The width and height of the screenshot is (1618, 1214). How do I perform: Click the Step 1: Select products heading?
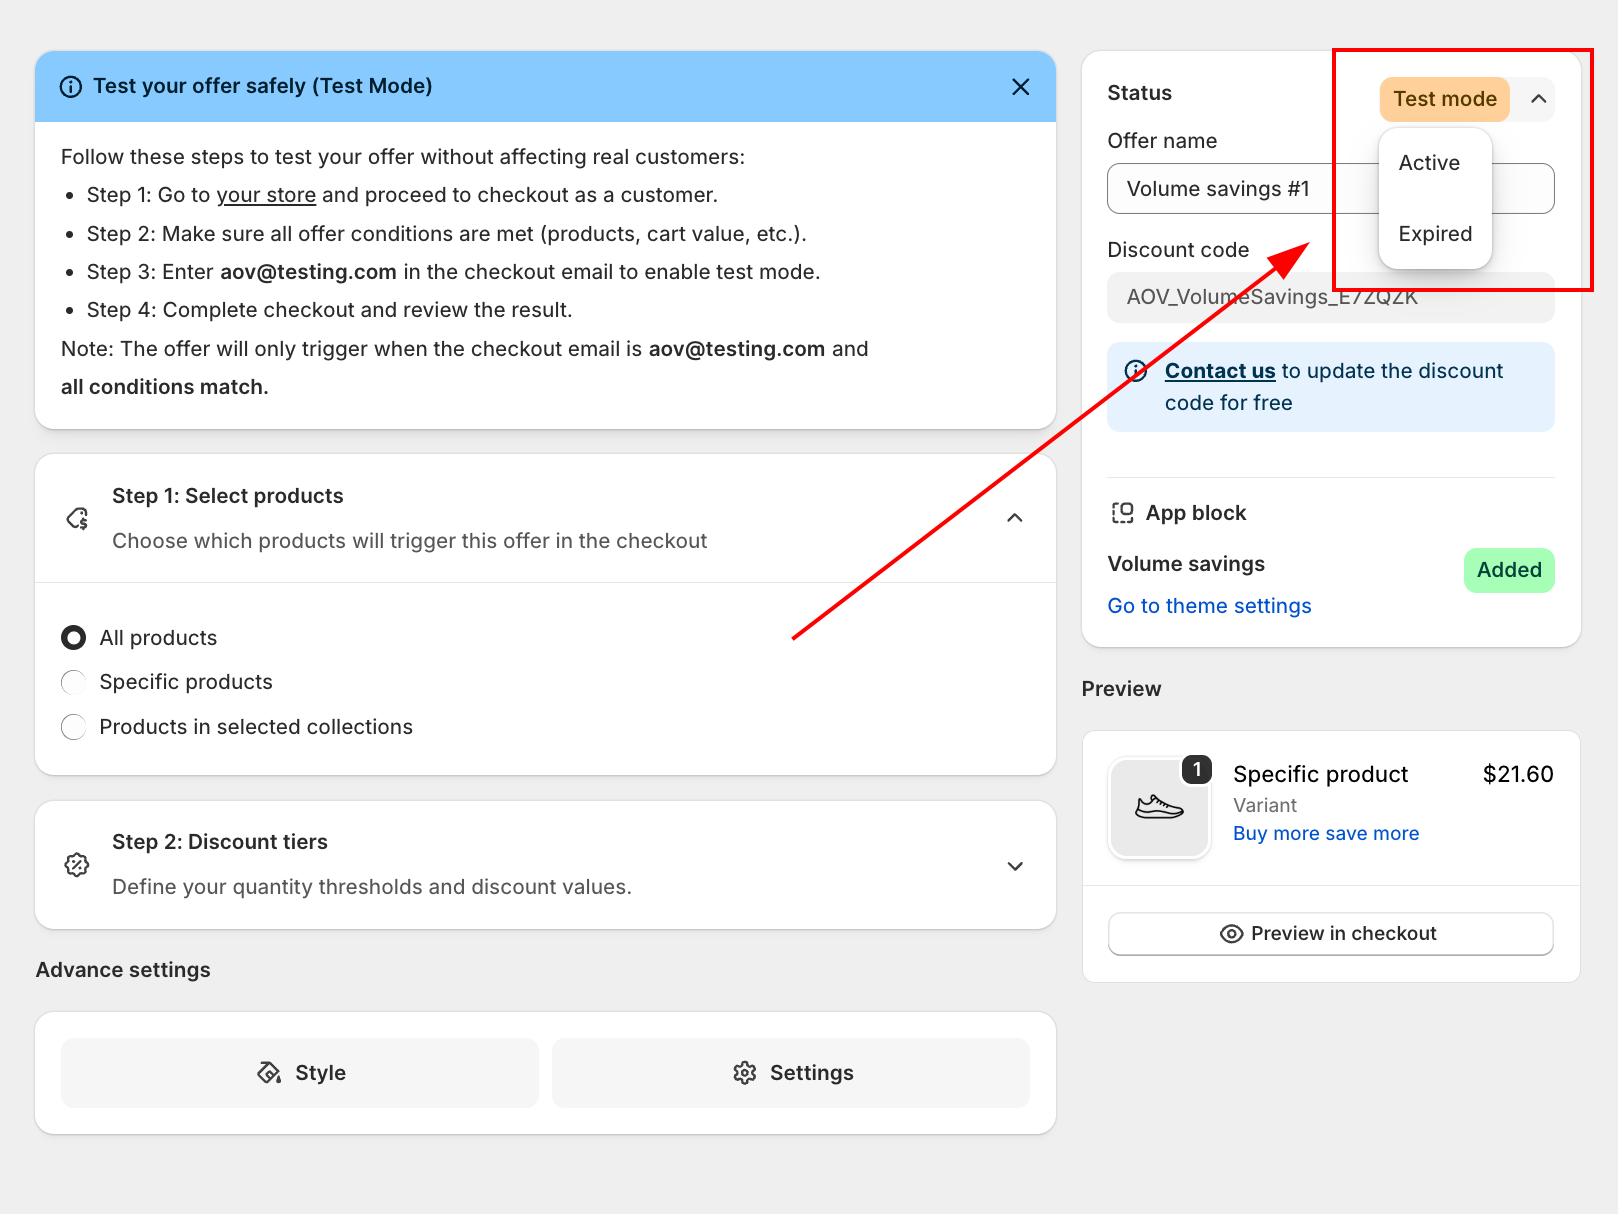[228, 496]
